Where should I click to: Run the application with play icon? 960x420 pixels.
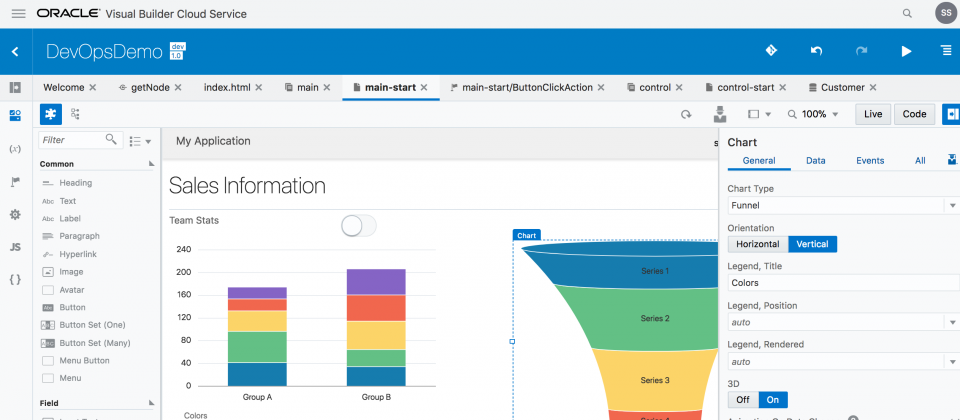(907, 51)
